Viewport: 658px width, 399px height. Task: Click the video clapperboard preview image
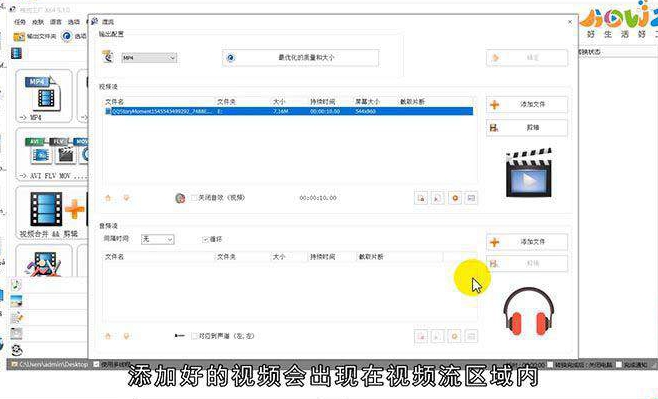coord(529,172)
